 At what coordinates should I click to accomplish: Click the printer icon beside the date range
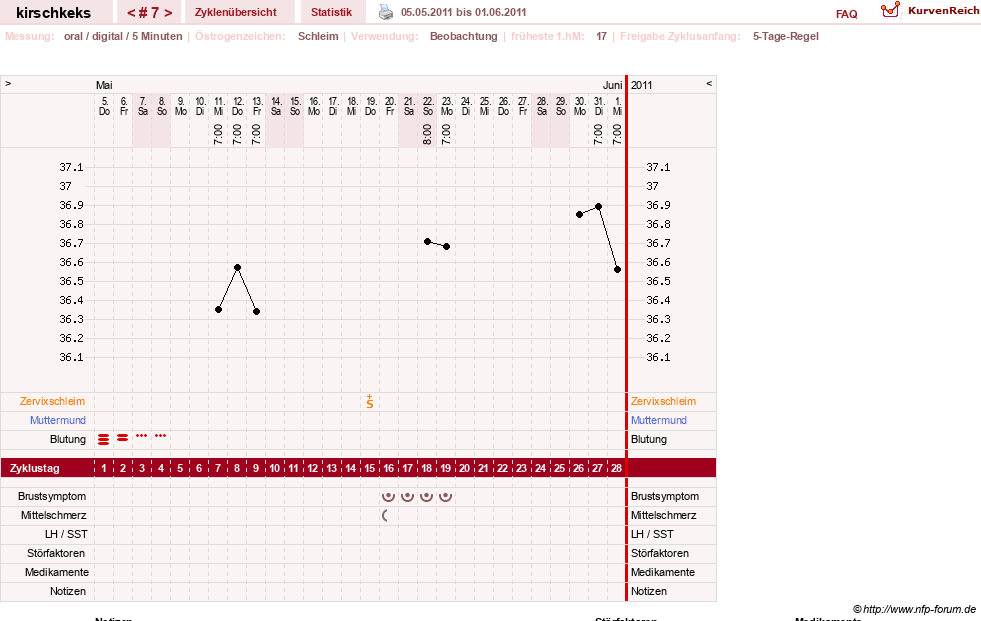click(x=386, y=12)
